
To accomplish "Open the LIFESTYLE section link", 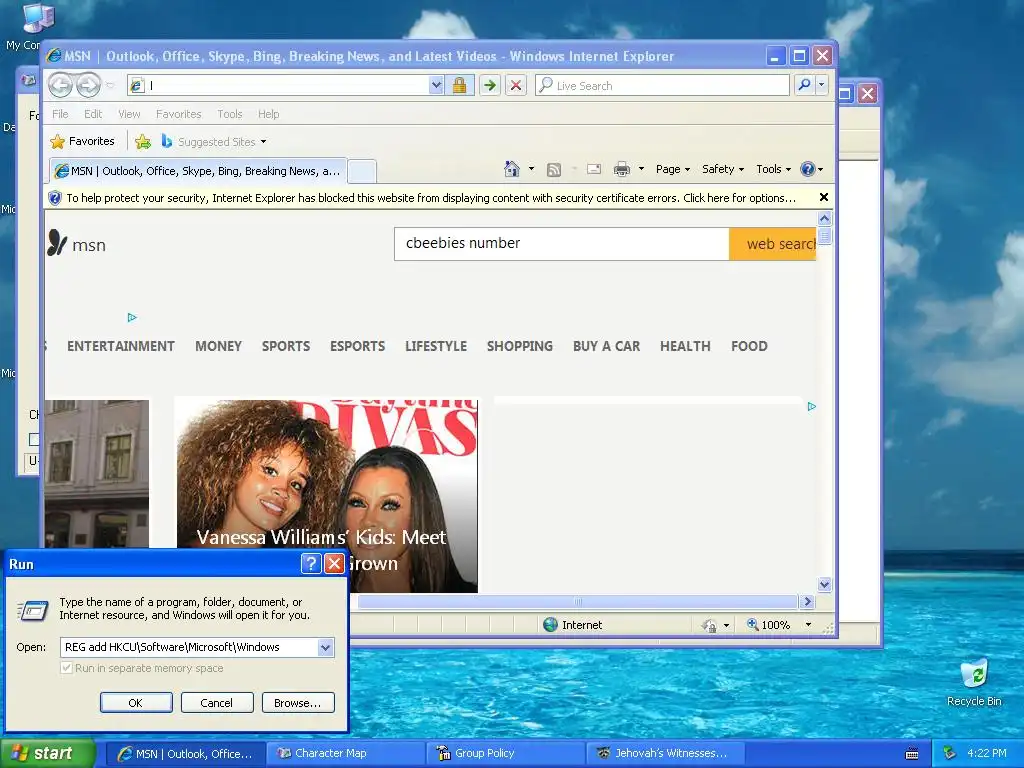I will click(436, 346).
